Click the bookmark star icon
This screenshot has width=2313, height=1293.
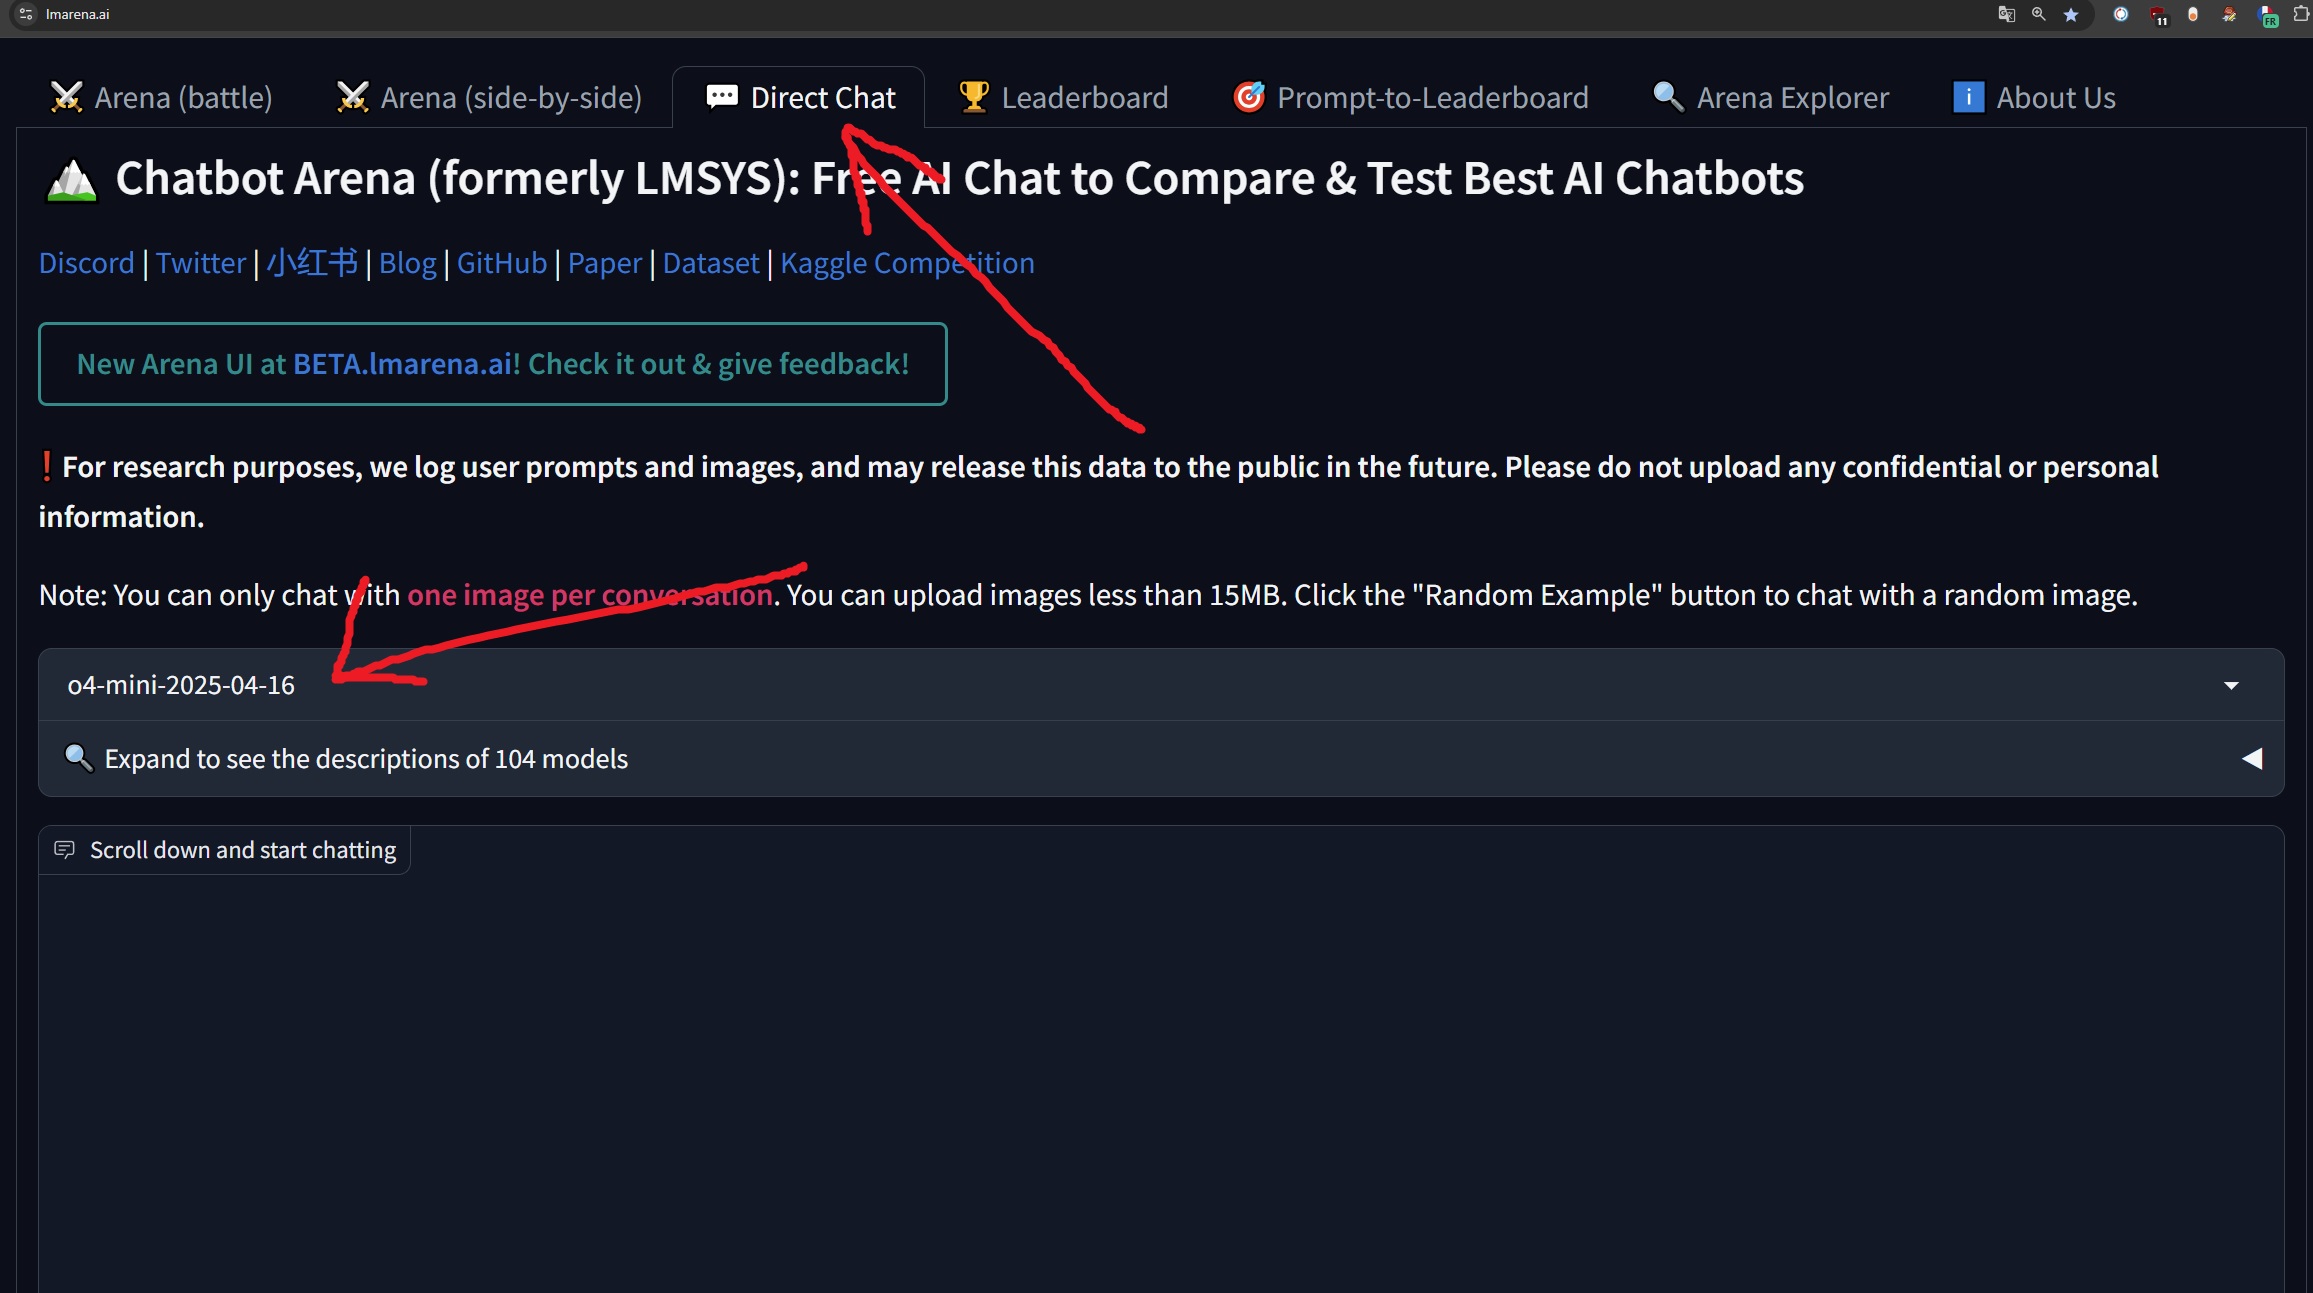click(x=2071, y=14)
